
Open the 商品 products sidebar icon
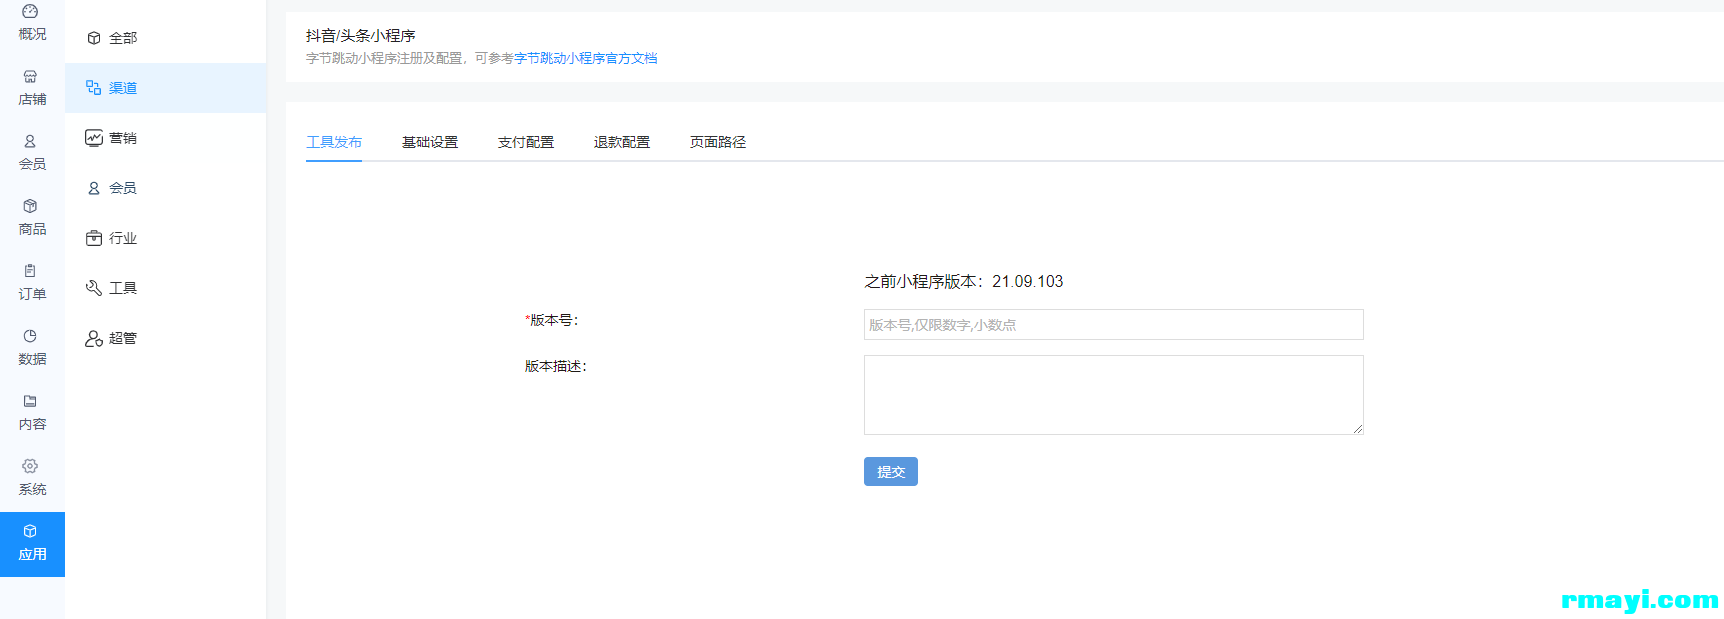(30, 207)
